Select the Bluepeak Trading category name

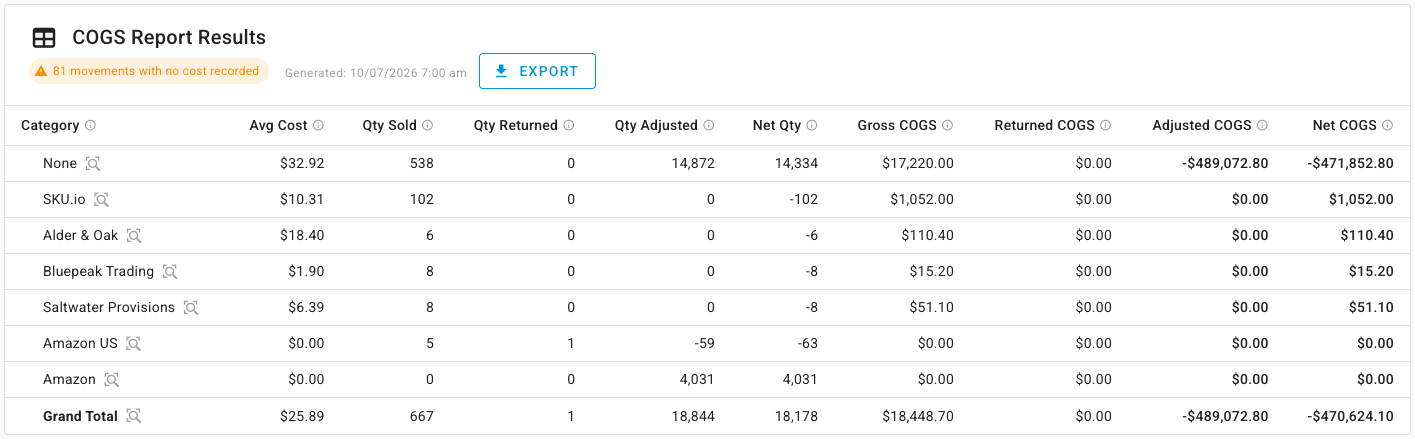(x=99, y=271)
